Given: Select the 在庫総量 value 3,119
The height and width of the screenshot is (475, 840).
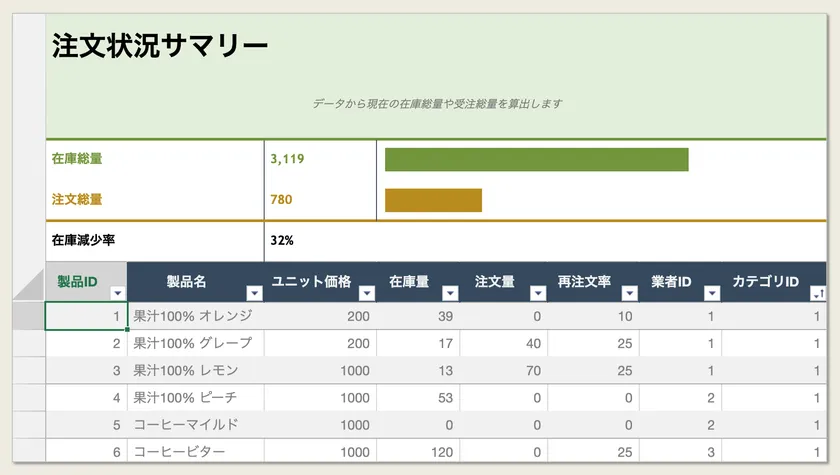Looking at the screenshot, I should point(288,158).
